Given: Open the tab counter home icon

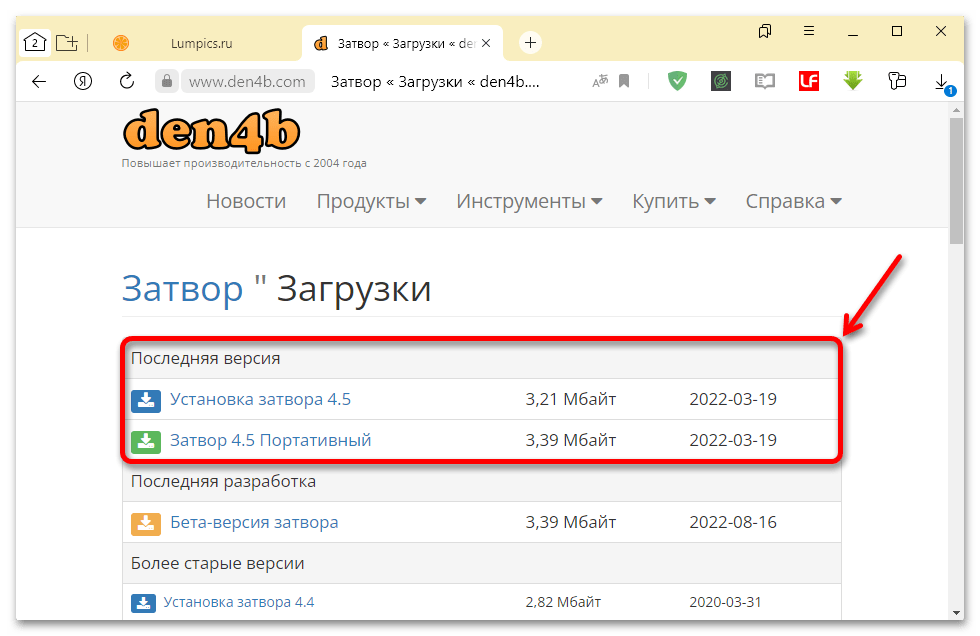Looking at the screenshot, I should 35,42.
